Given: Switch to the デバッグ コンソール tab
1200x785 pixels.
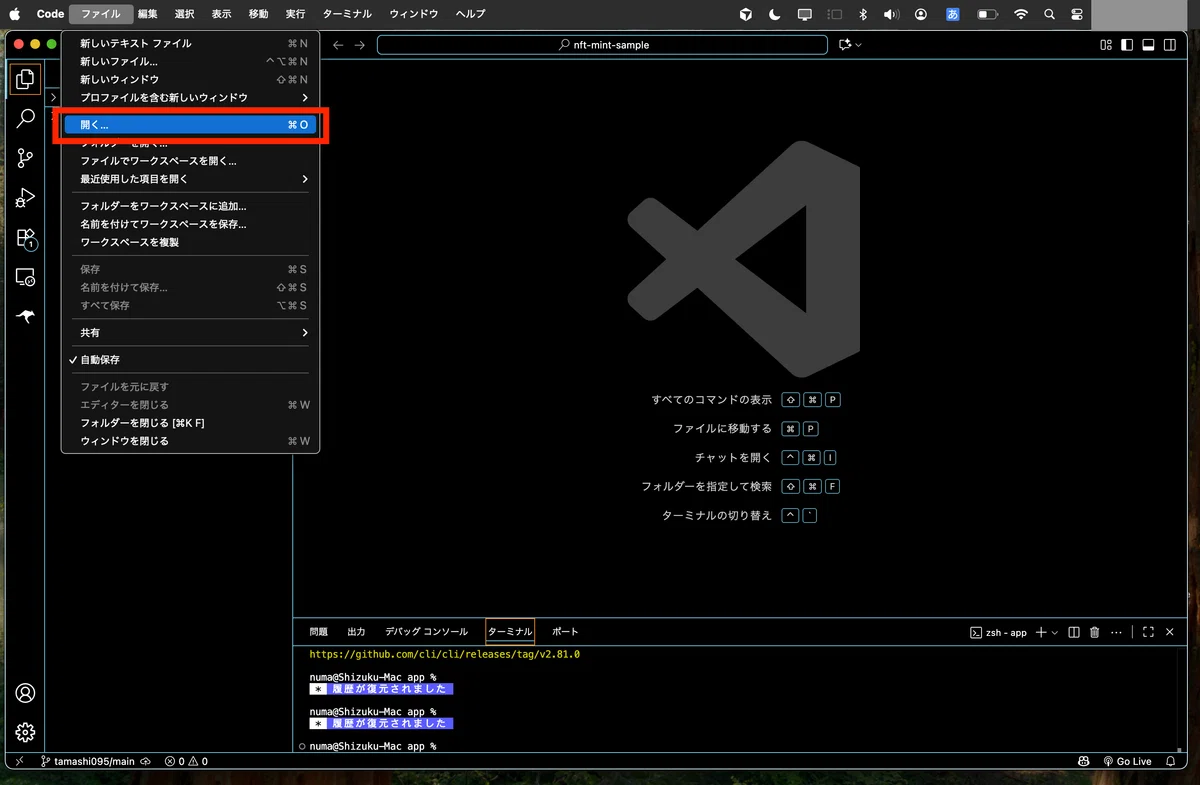Looking at the screenshot, I should 426,632.
